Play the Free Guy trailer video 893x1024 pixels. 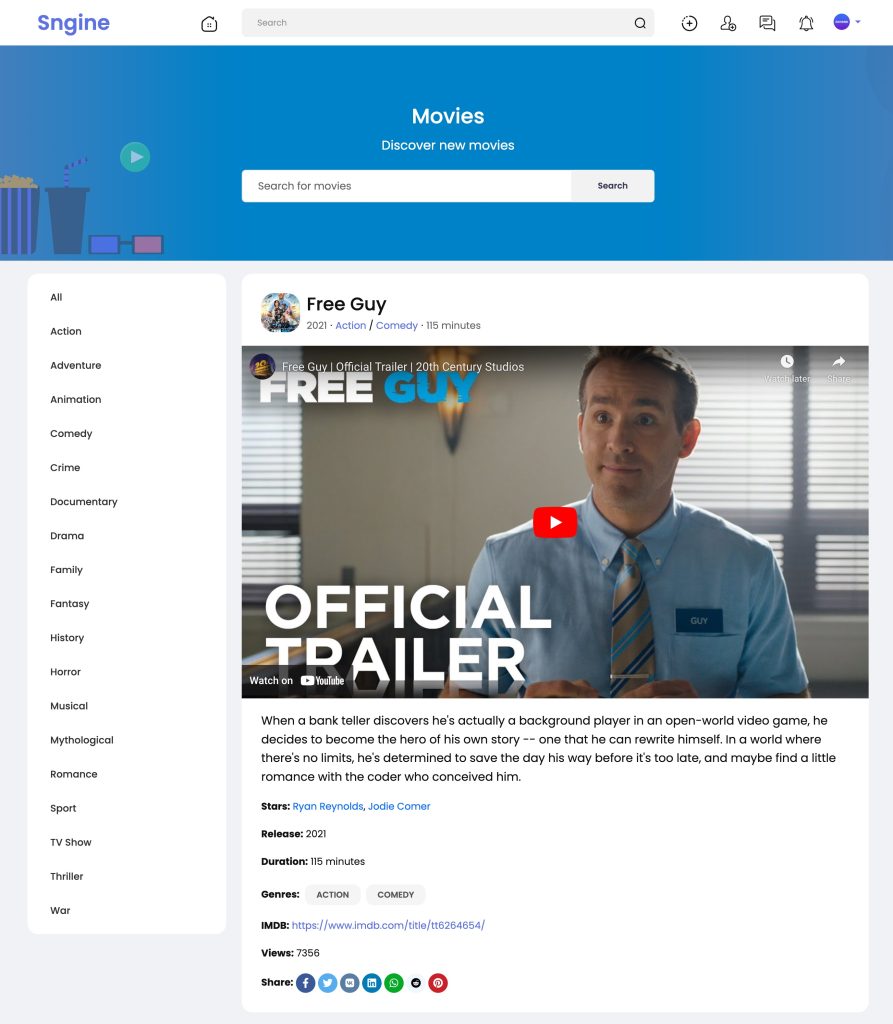[555, 522]
